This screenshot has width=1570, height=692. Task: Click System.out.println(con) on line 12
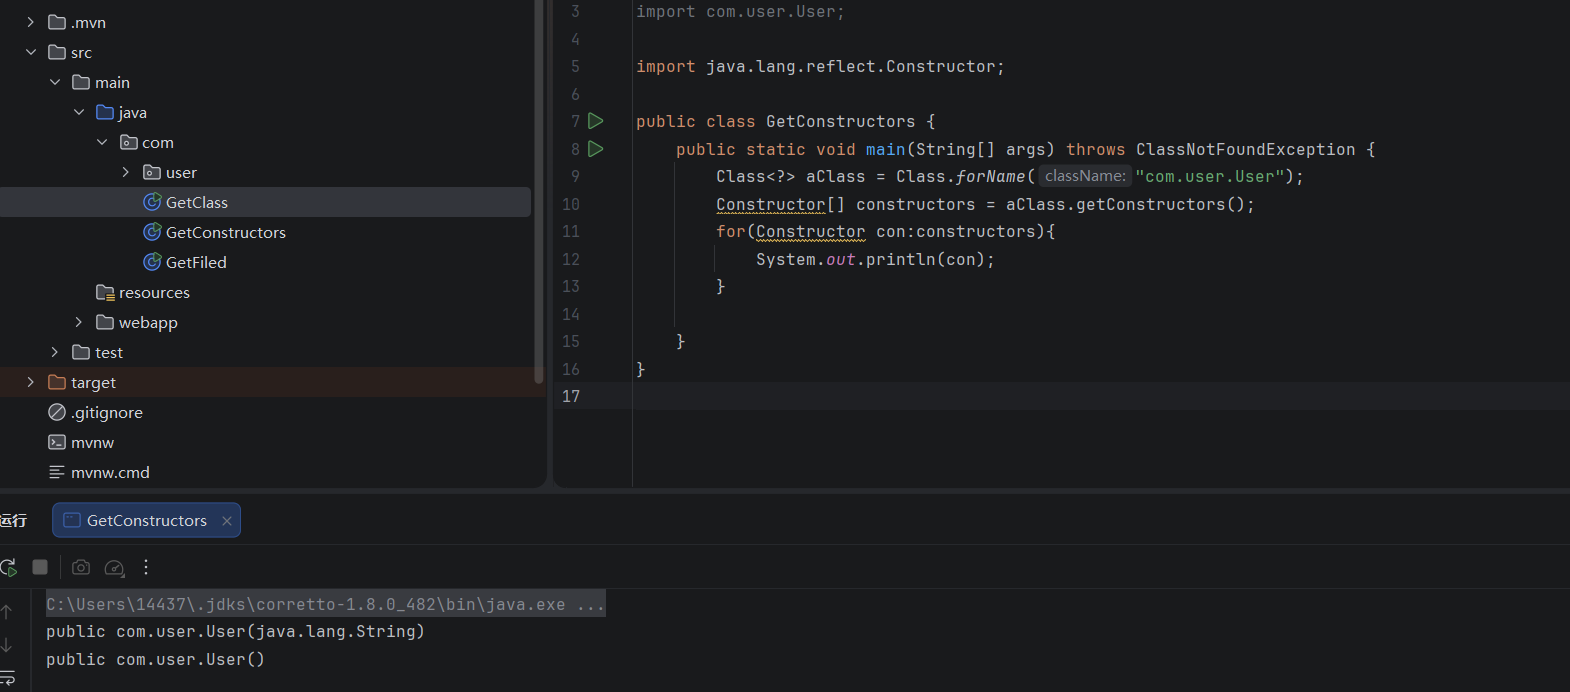coord(875,260)
